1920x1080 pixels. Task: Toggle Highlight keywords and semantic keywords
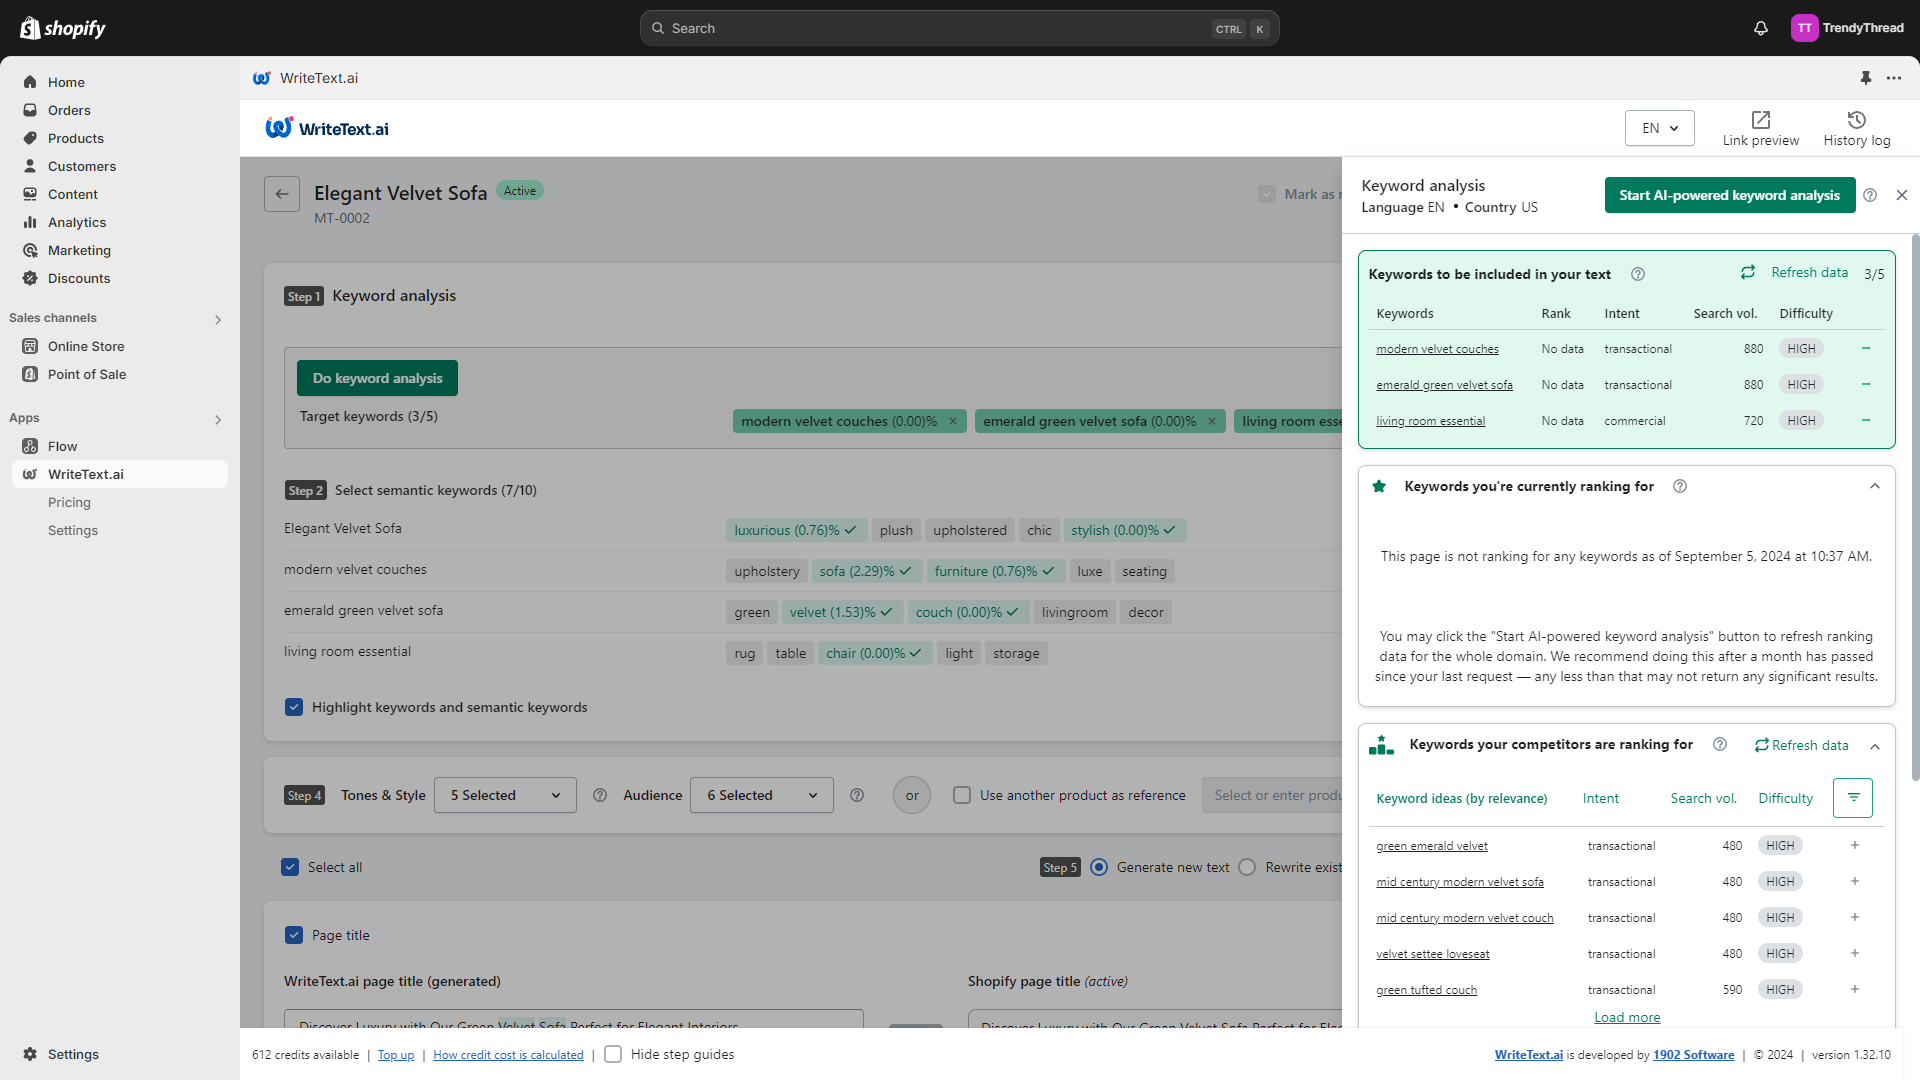pyautogui.click(x=294, y=707)
